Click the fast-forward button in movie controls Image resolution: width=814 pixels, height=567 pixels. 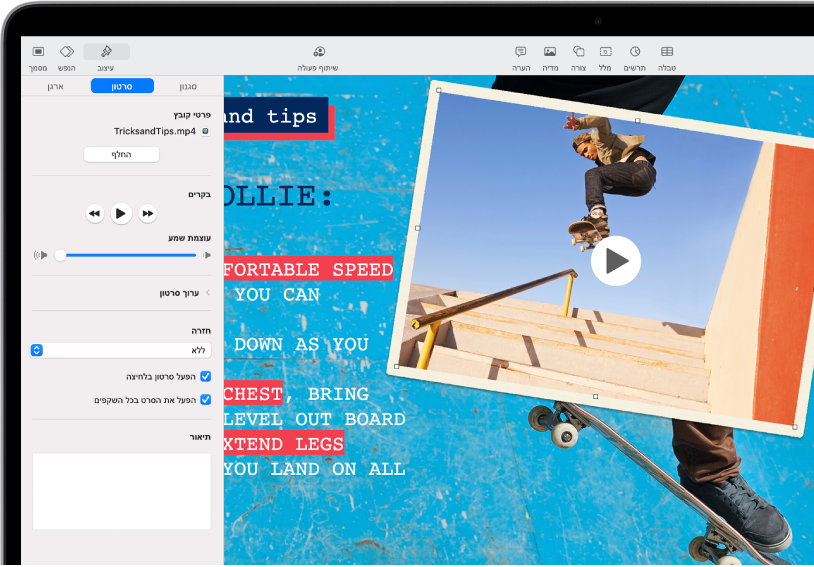[x=148, y=213]
